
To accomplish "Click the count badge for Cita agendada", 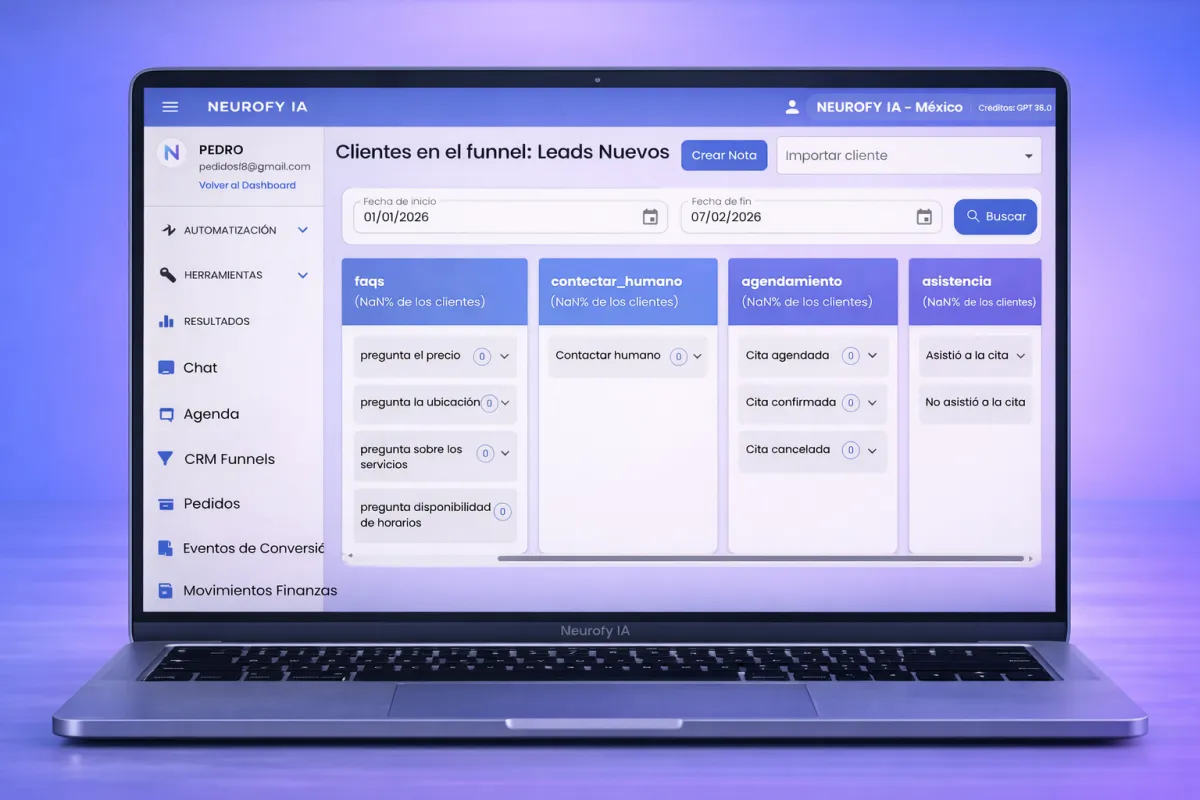I will (x=851, y=356).
